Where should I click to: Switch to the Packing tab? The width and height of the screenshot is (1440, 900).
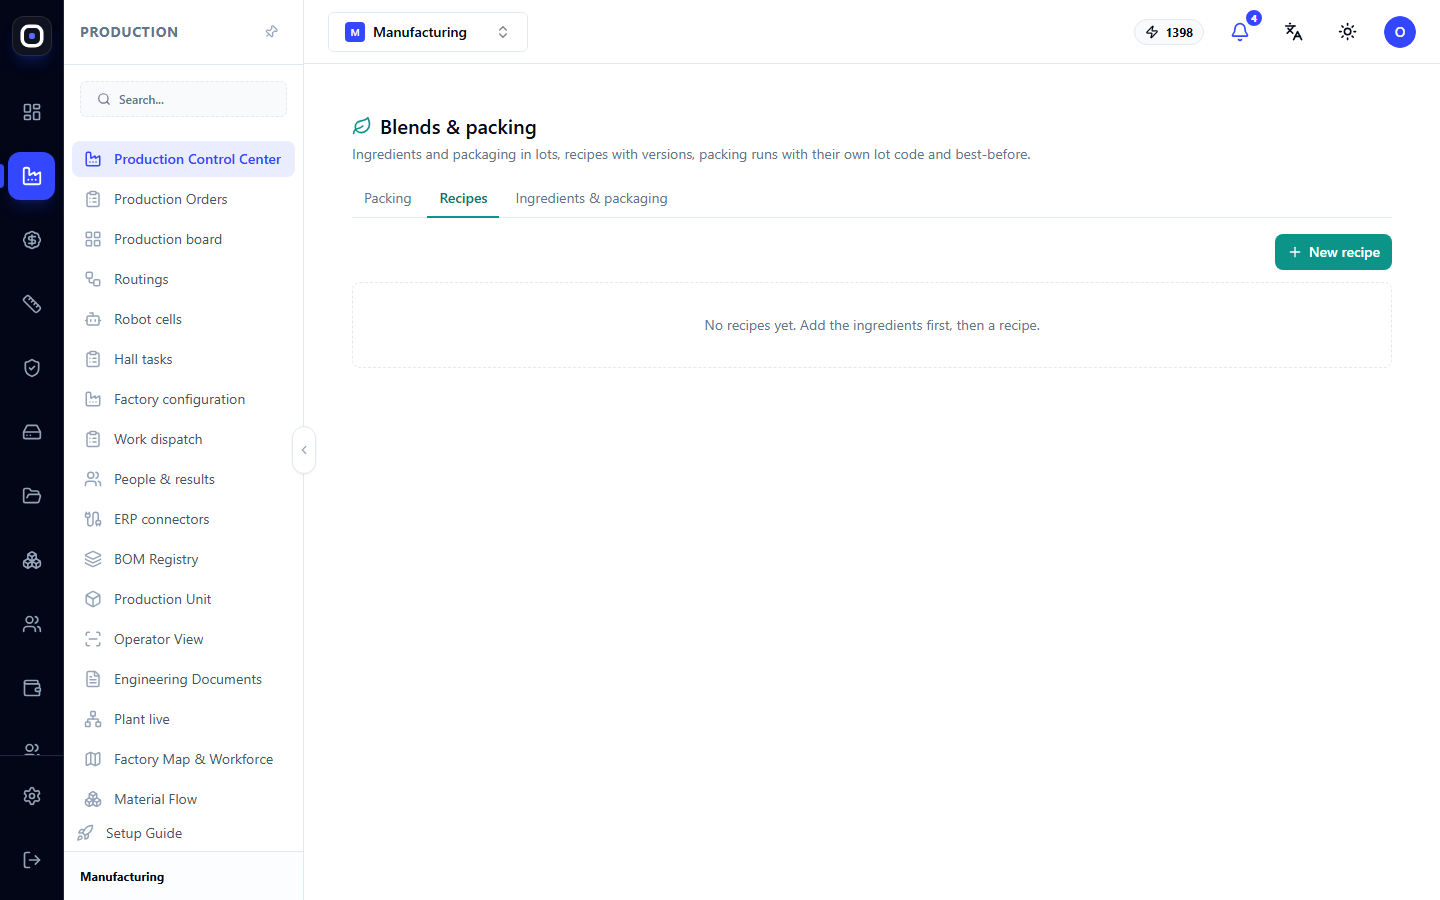[388, 198]
